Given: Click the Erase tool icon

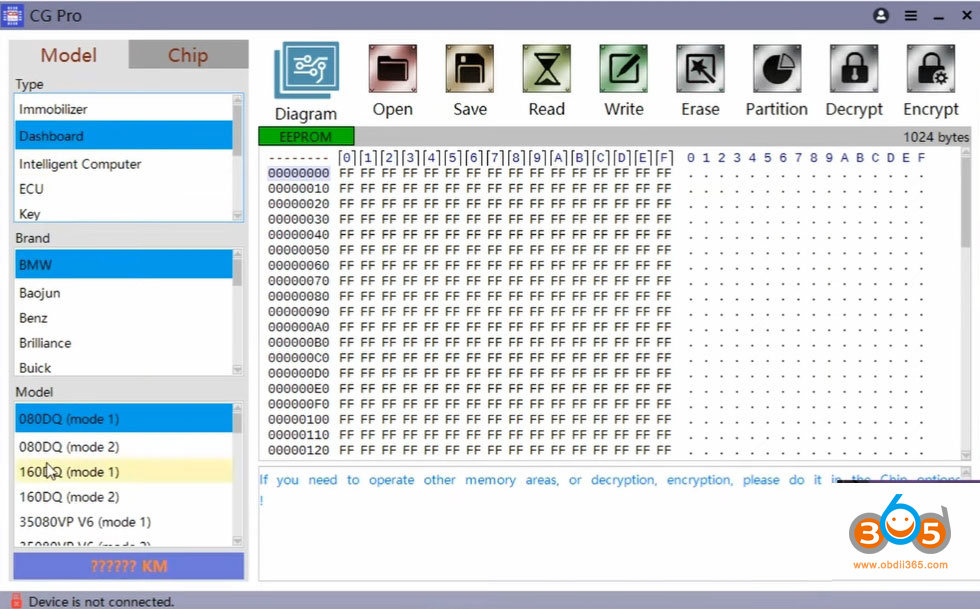Looking at the screenshot, I should tap(700, 70).
